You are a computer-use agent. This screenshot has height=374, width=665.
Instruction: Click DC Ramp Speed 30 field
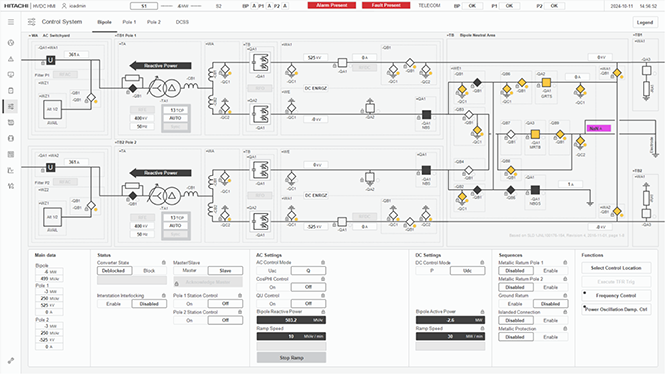pyautogui.click(x=450, y=337)
